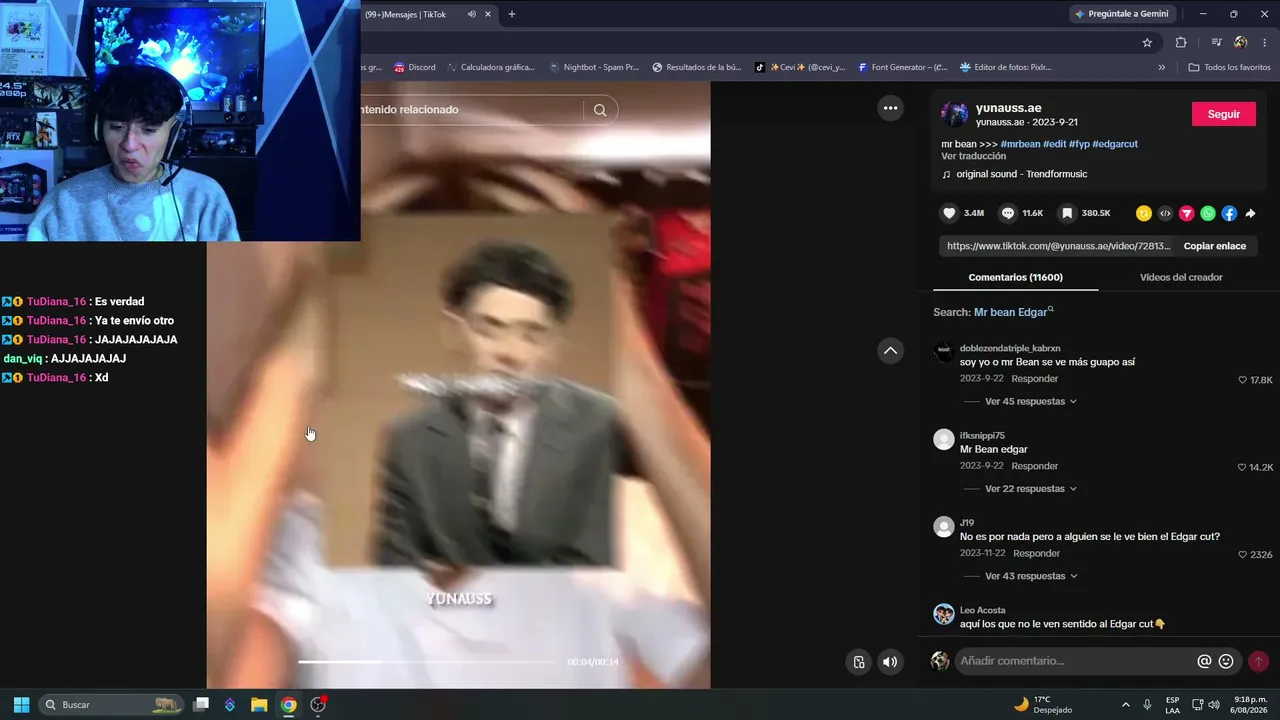Image resolution: width=1280 pixels, height=720 pixels.
Task: Like the comment by J19
Action: 1243,554
